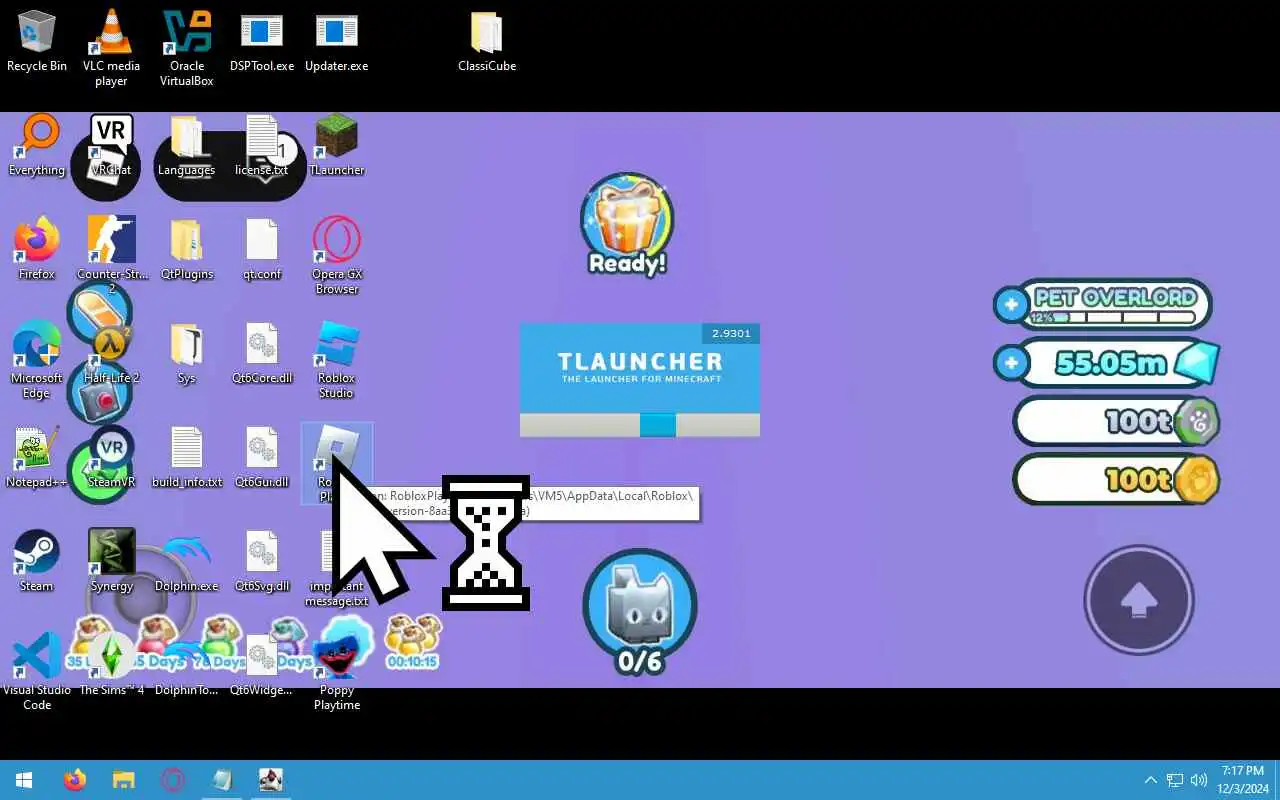This screenshot has height=800, width=1280.
Task: Open Opera GX from the taskbar
Action: pyautogui.click(x=173, y=780)
